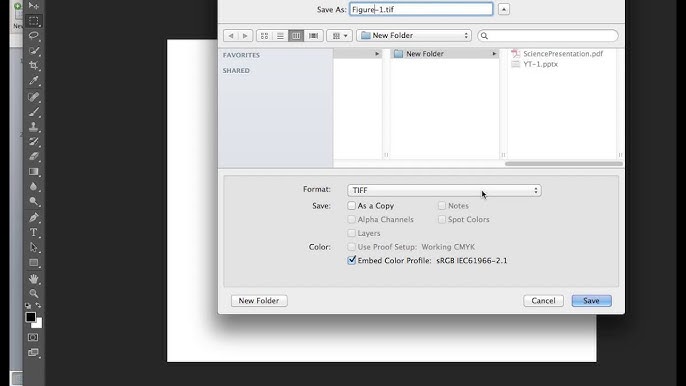686x386 pixels.
Task: Select the Lasso tool
Action: [x=34, y=35]
